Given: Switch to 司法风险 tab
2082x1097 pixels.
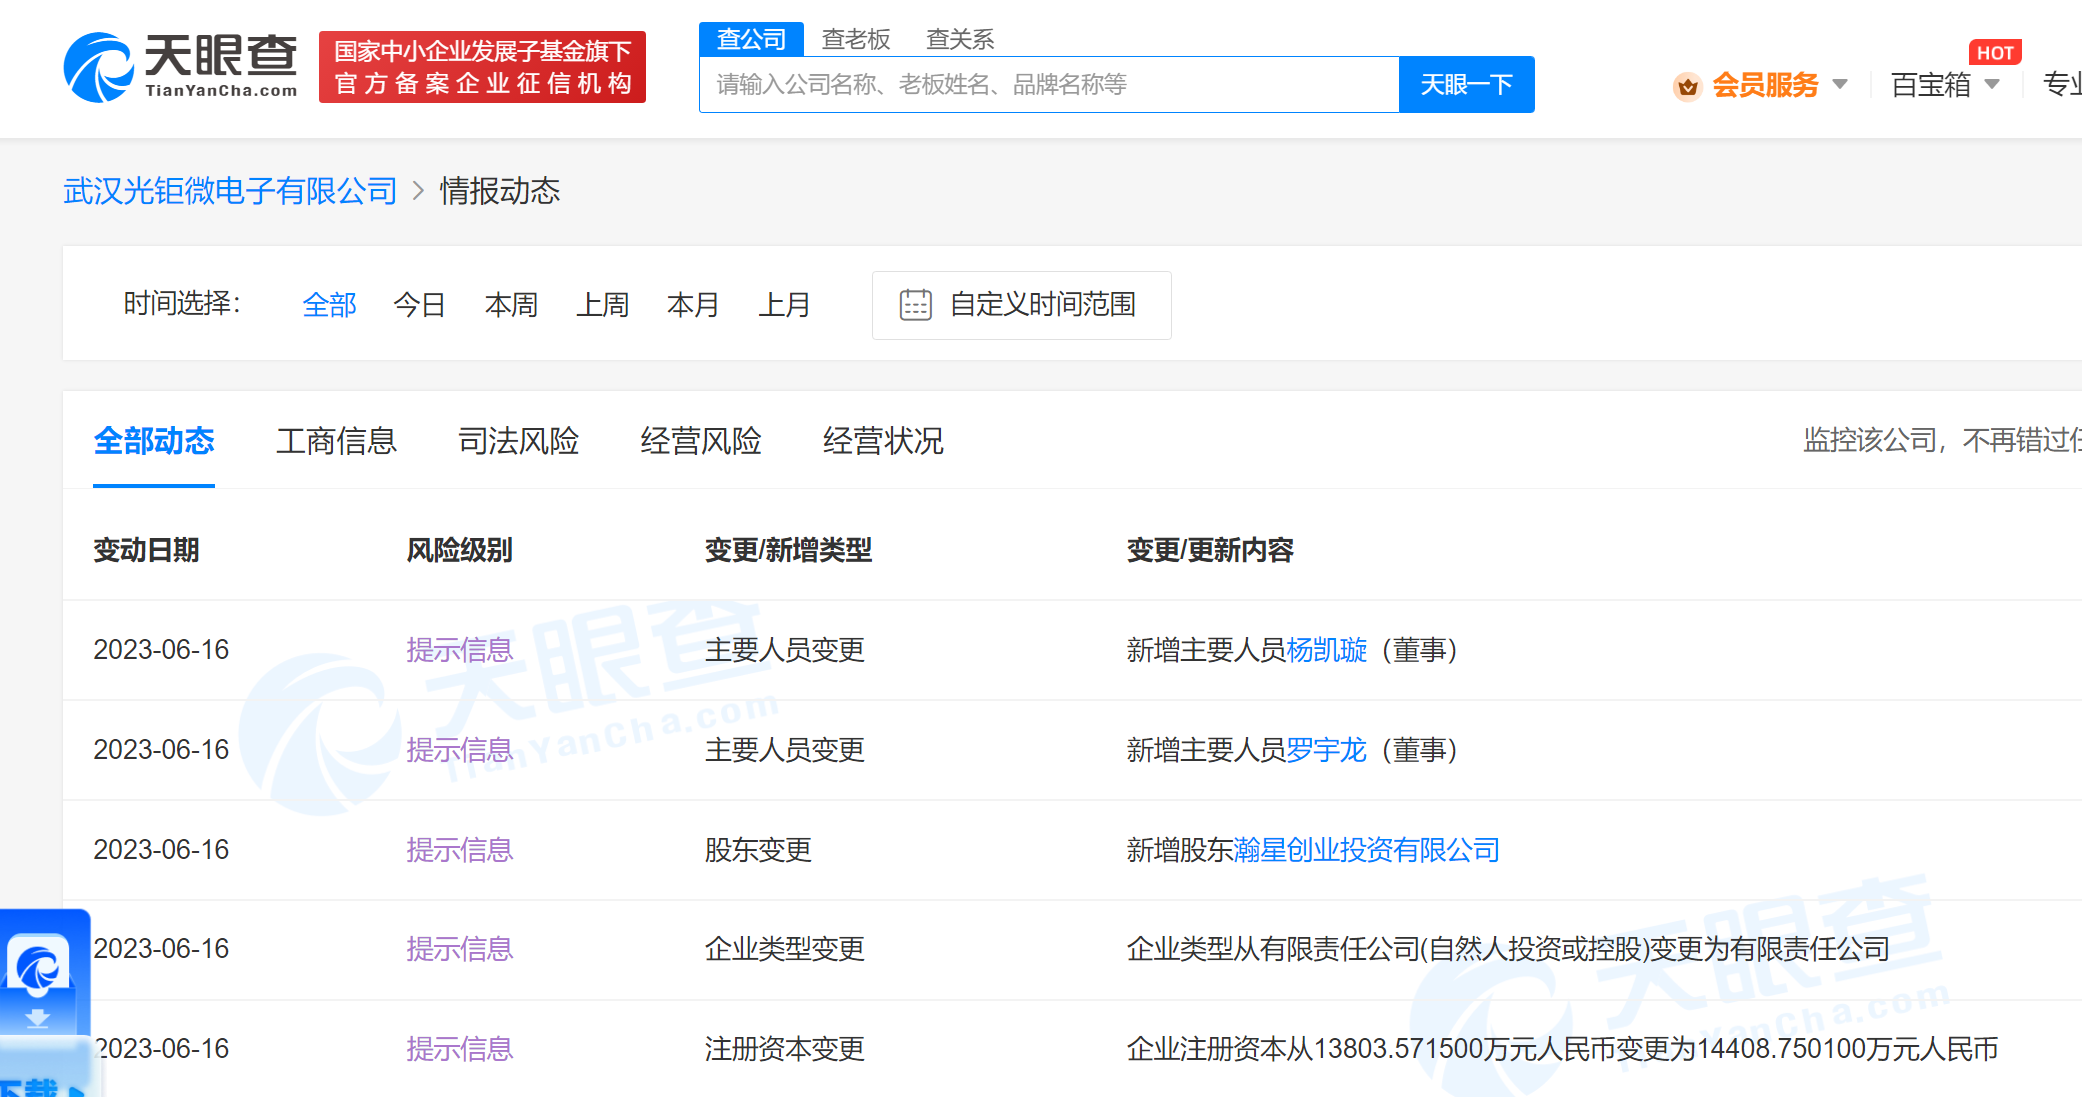Looking at the screenshot, I should point(518,441).
